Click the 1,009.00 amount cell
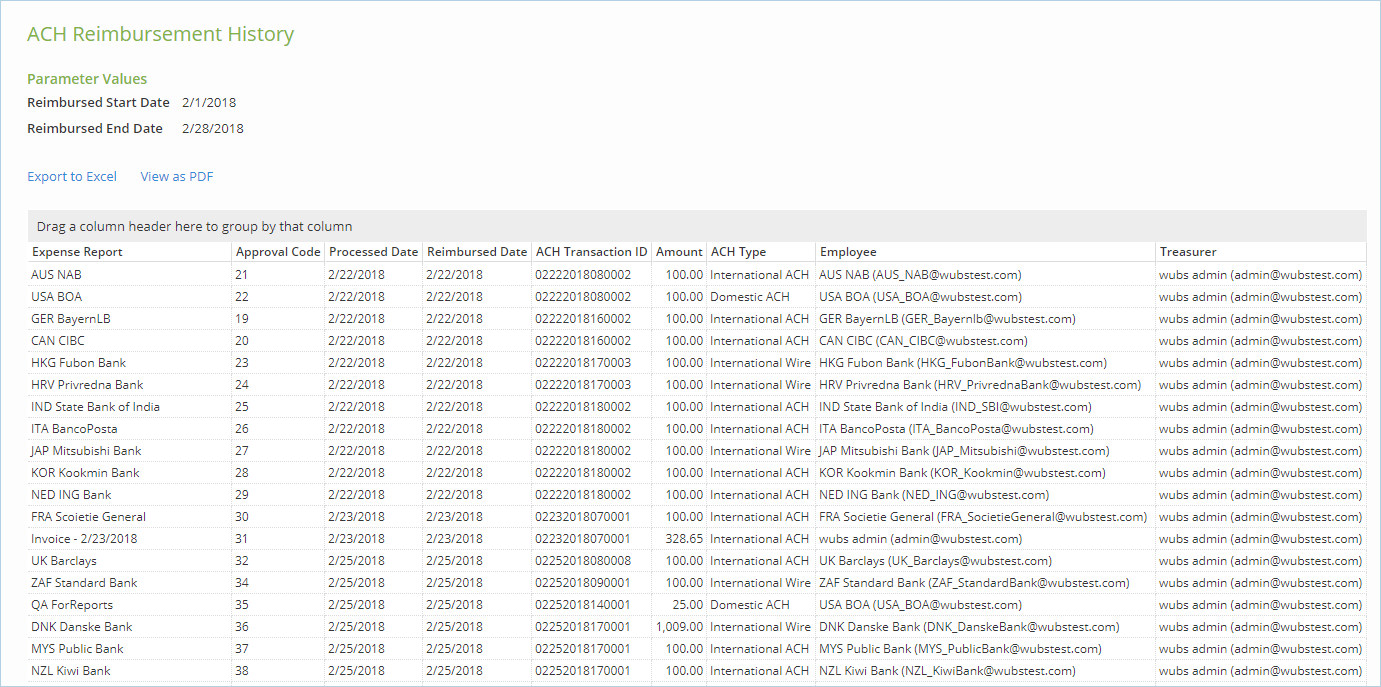Viewport: 1381px width, 687px height. [x=679, y=627]
